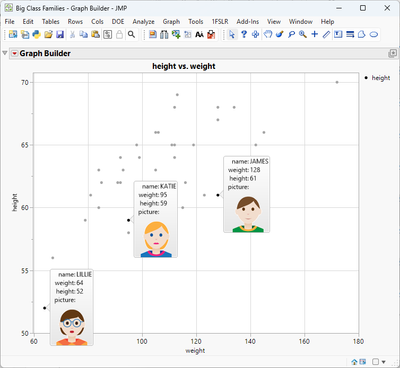Open the Tools menu
The image size is (400, 368).
pos(196,21)
